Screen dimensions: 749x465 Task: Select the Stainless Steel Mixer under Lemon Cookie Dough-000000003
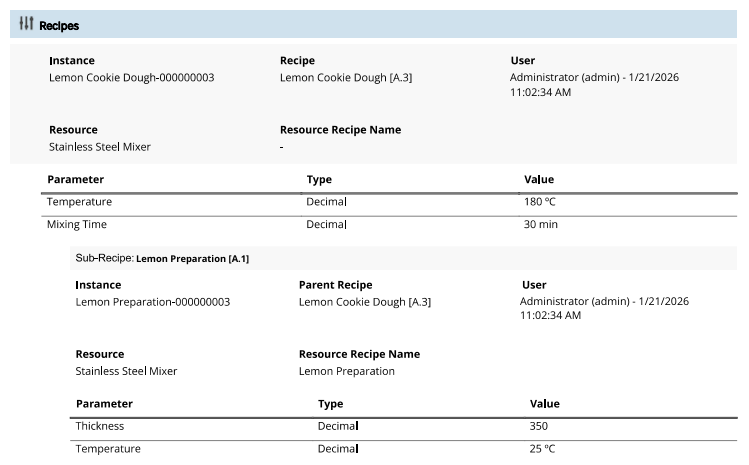pos(100,147)
